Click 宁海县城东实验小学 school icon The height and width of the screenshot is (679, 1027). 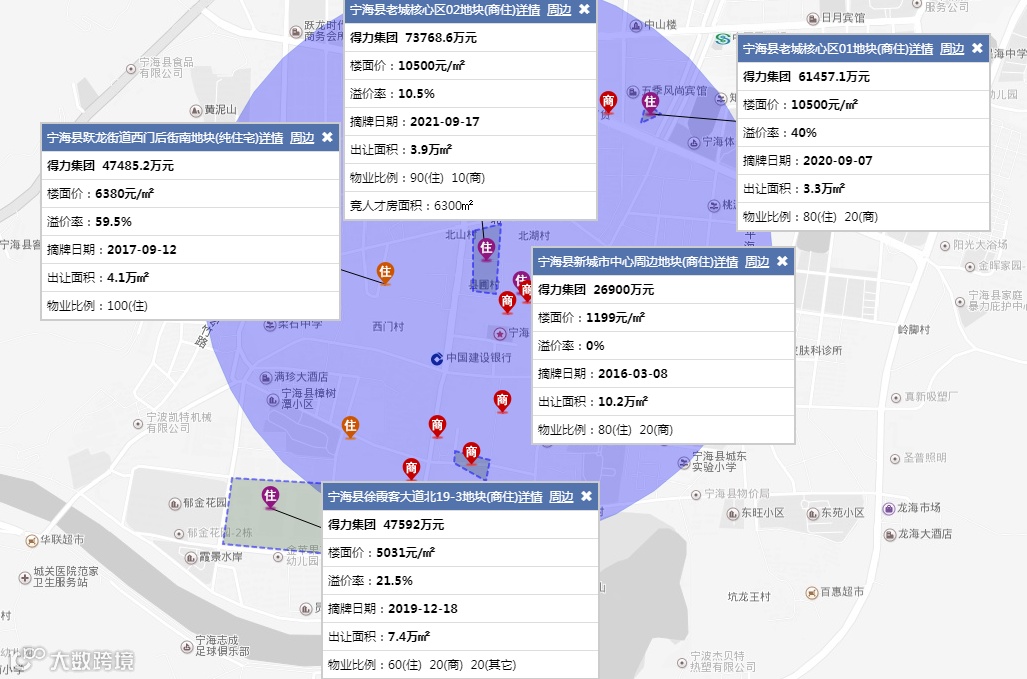(684, 463)
